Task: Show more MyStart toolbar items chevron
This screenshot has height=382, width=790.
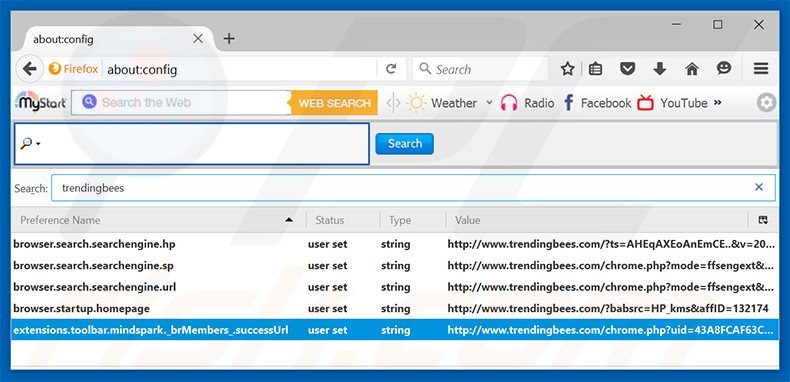Action: tap(718, 102)
